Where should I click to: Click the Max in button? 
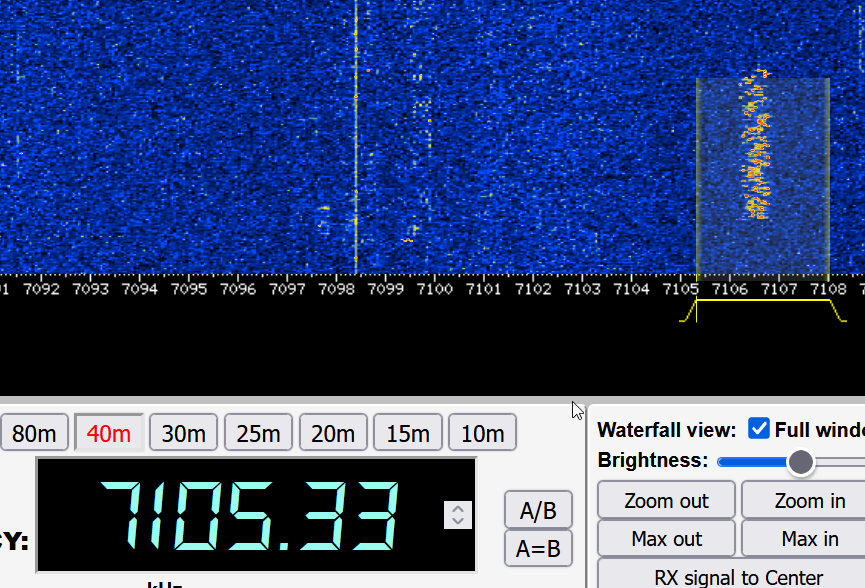tap(809, 539)
